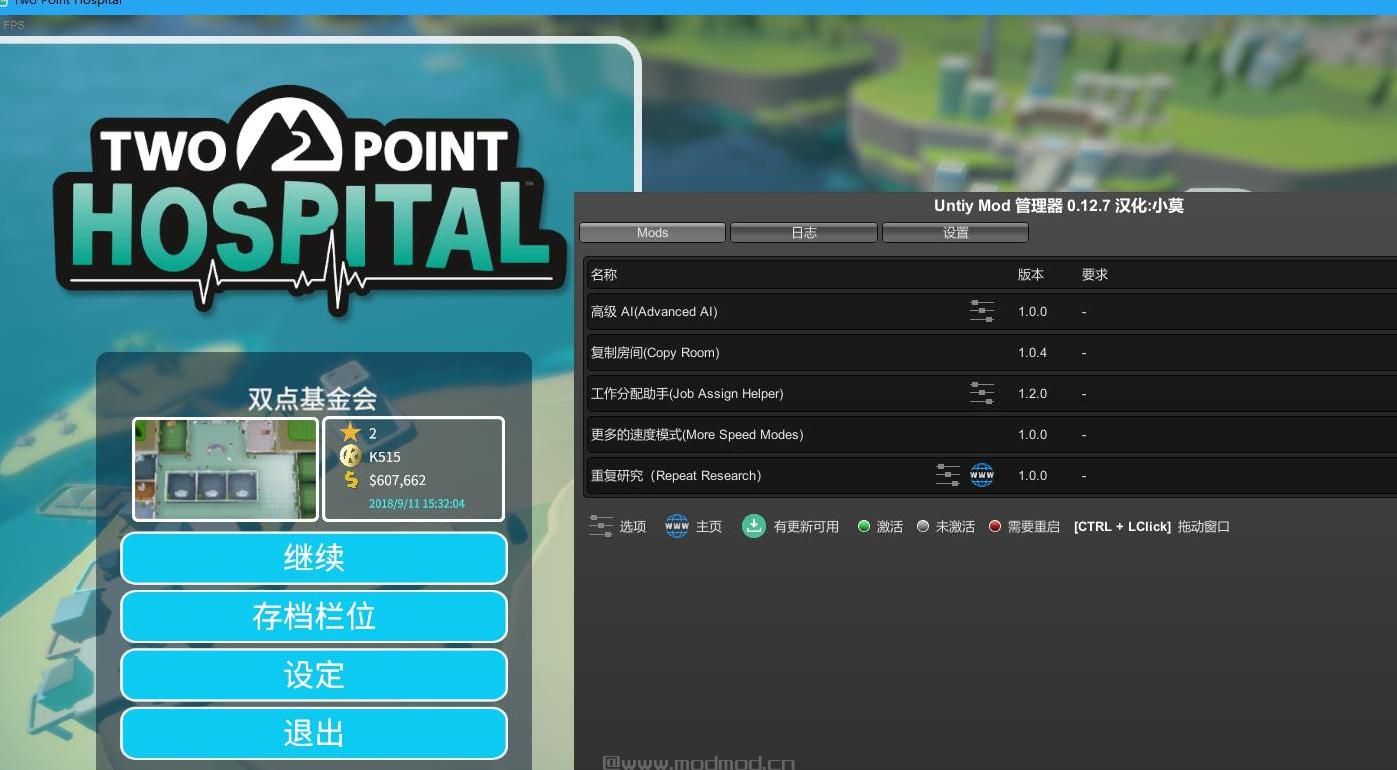Click the Kudosh coin icon beside K515
Screen dimensions: 1397x770
pyautogui.click(x=350, y=456)
